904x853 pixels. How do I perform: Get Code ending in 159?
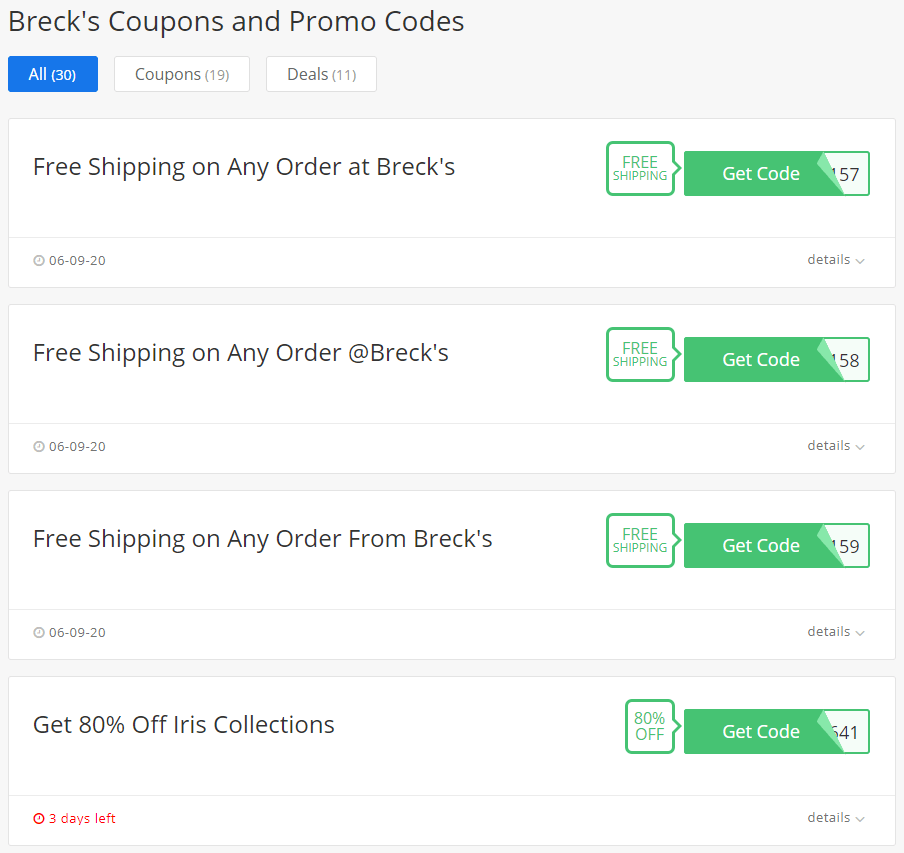click(x=777, y=546)
